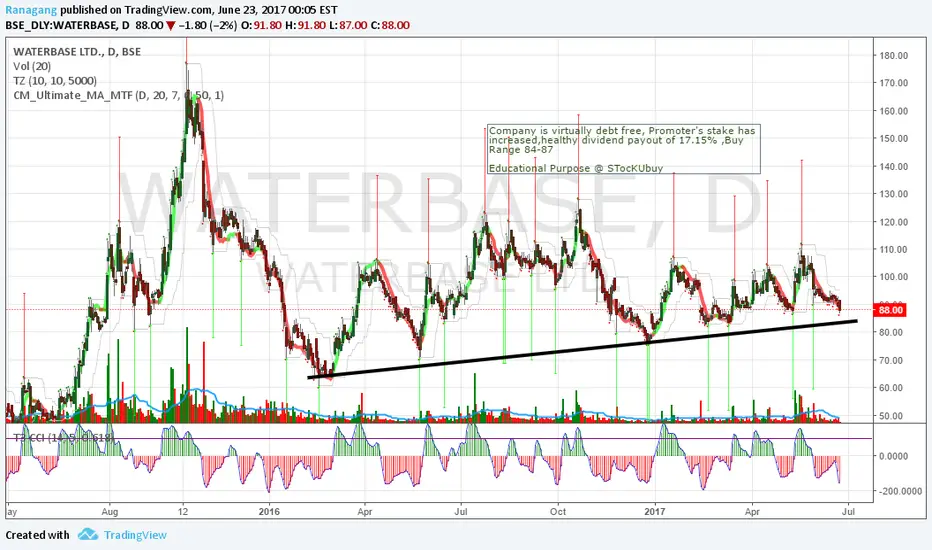Select the Vol (20) indicator legend

tap(32, 67)
